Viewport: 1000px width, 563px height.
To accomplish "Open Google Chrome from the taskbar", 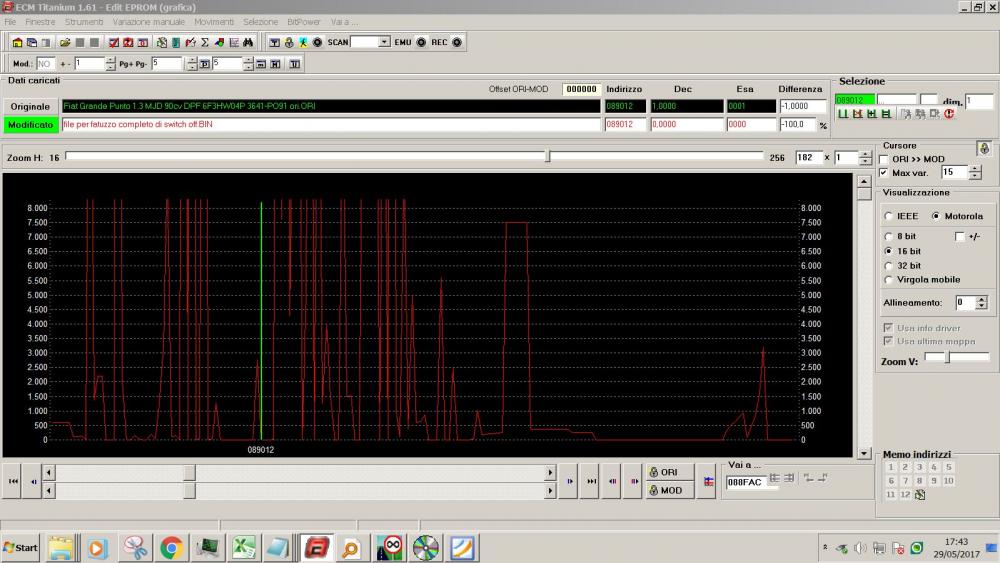I will tap(171, 548).
